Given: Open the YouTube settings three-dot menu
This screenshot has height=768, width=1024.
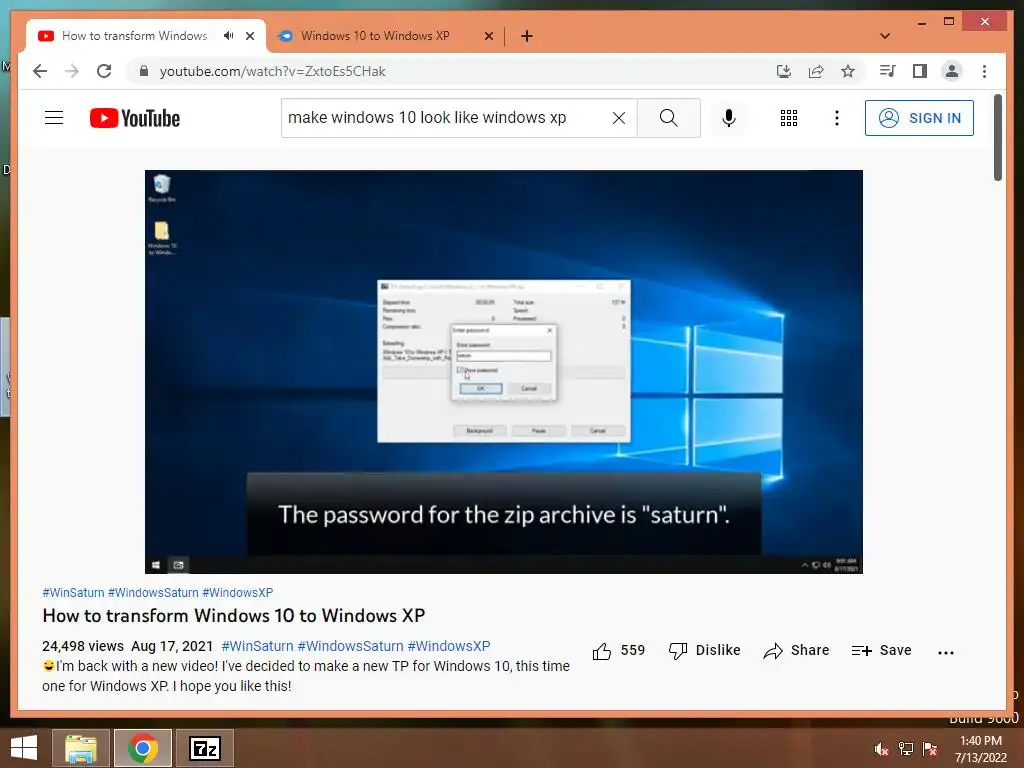Looking at the screenshot, I should point(837,118).
